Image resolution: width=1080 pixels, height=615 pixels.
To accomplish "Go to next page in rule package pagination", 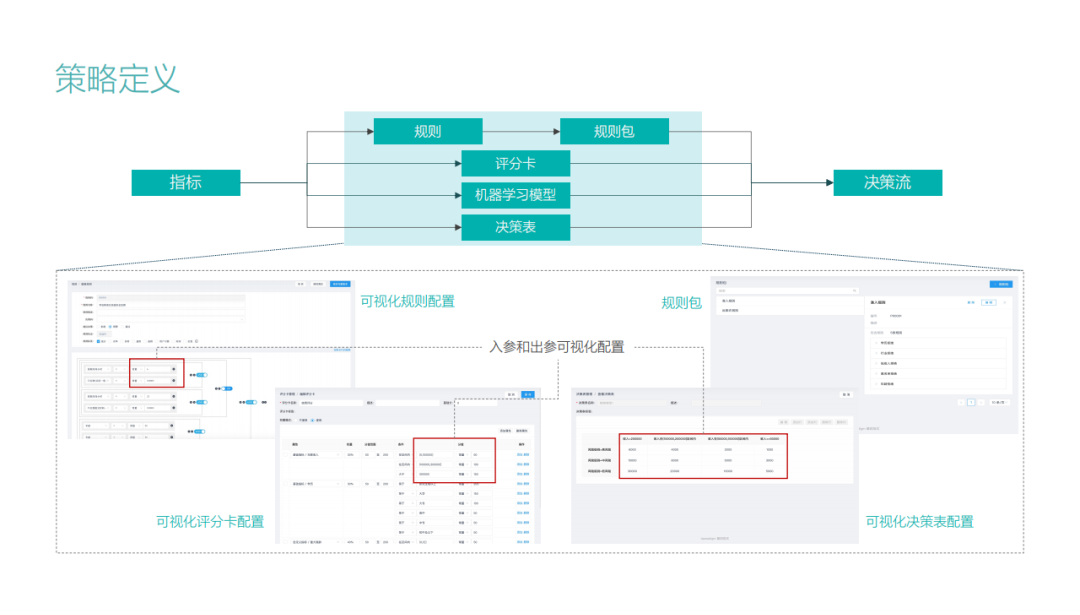I will (982, 402).
